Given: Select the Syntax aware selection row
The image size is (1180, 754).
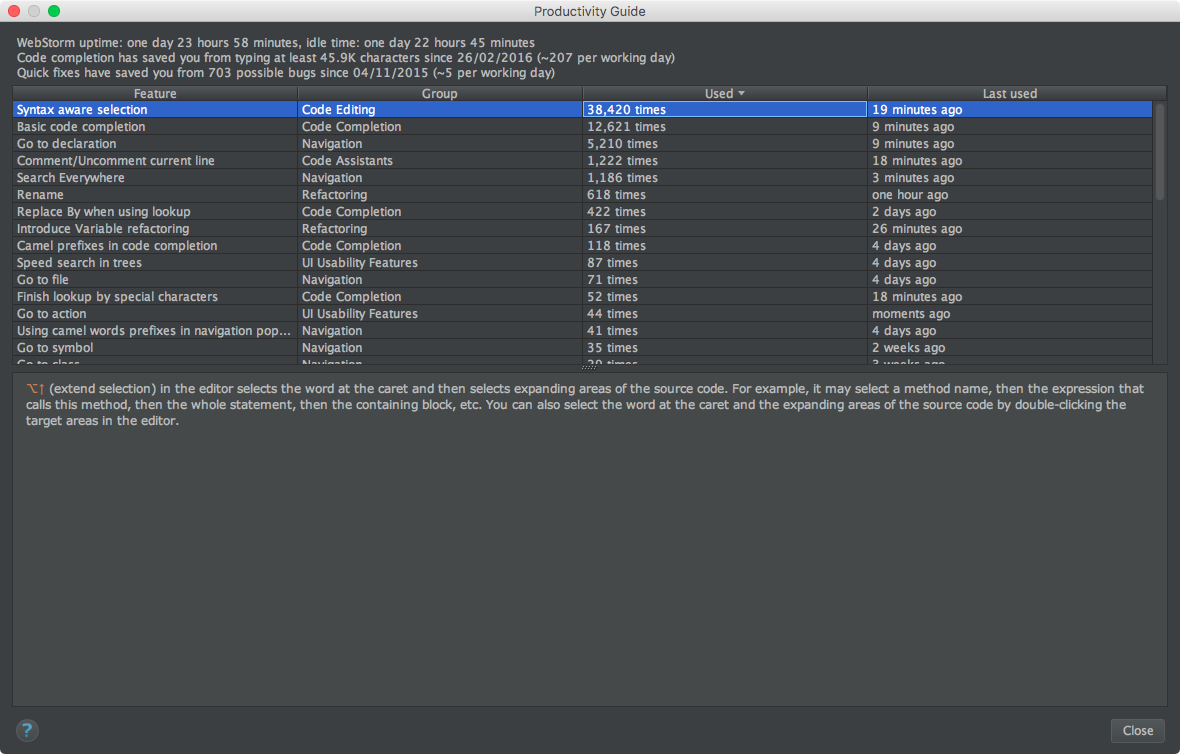Looking at the screenshot, I should tap(582, 109).
